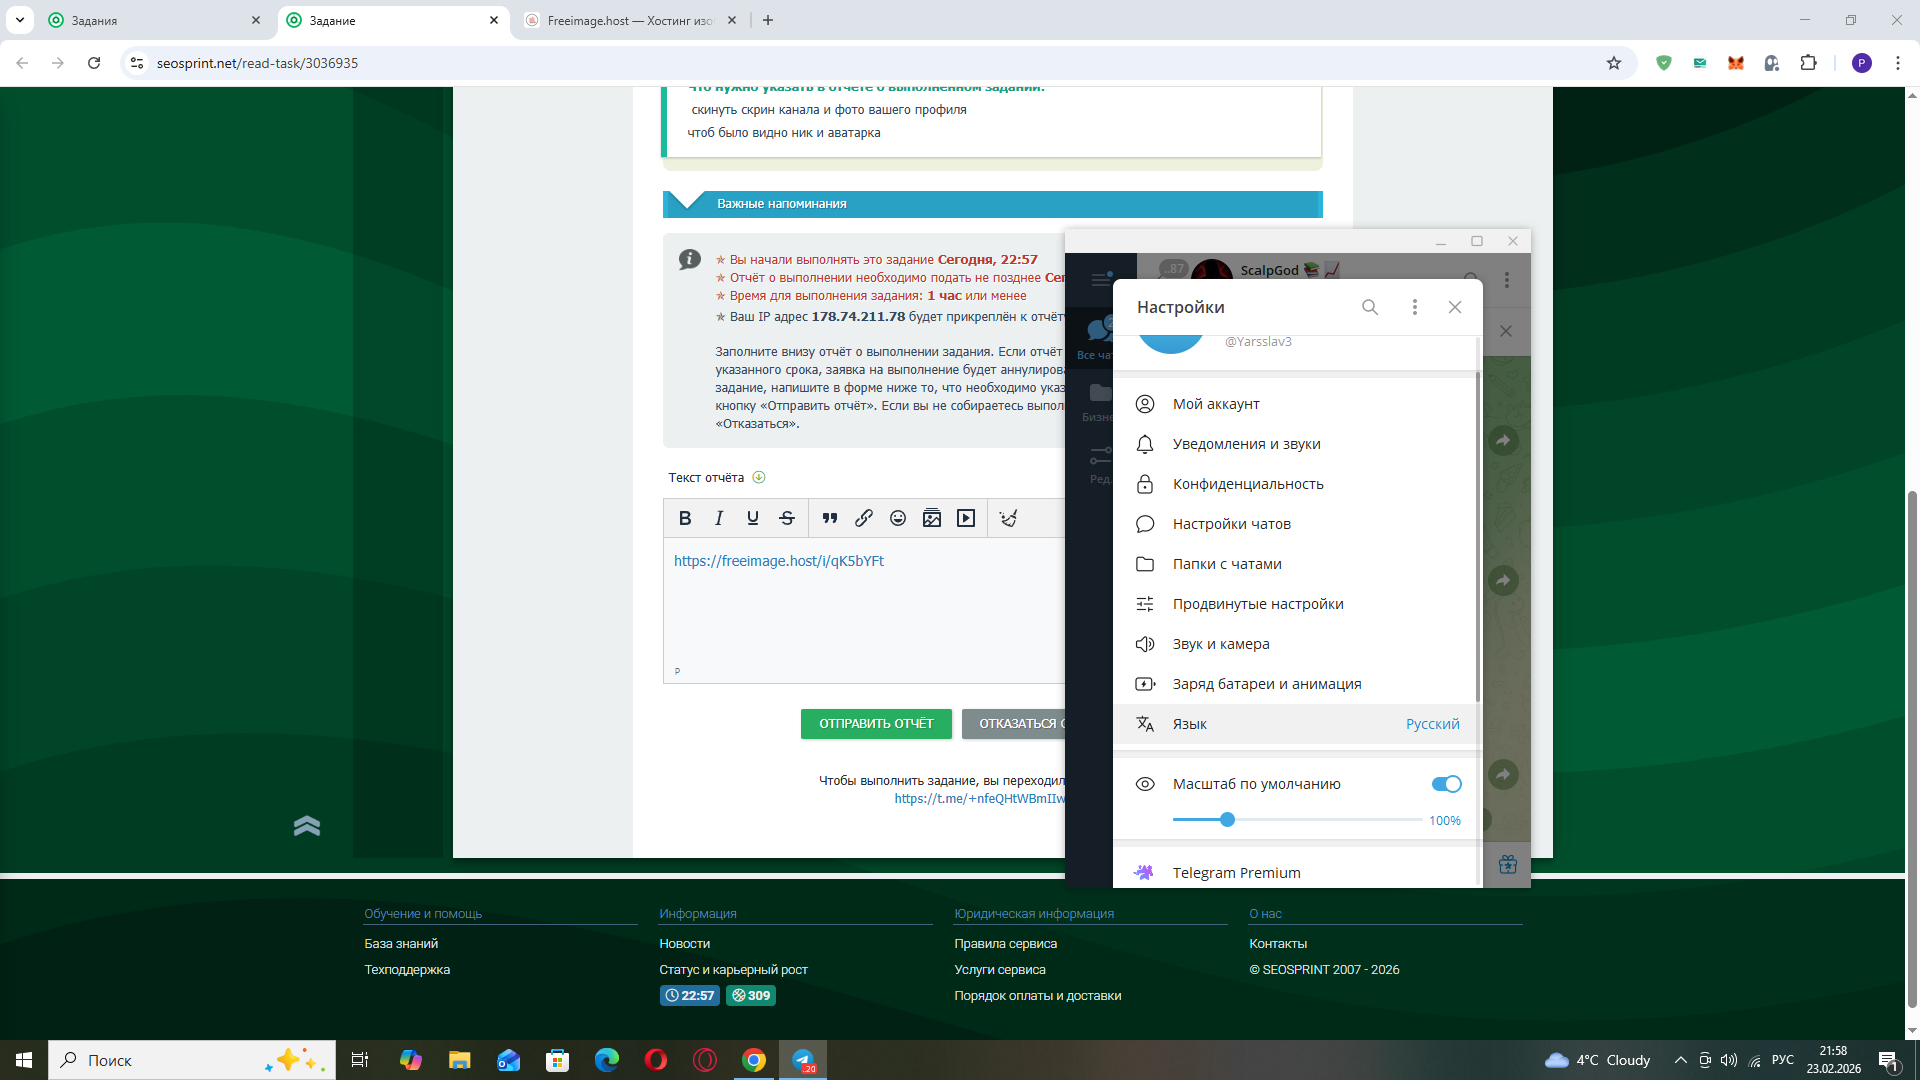This screenshot has width=1920, height=1080.
Task: Insert a quote block in the report
Action: (830, 518)
